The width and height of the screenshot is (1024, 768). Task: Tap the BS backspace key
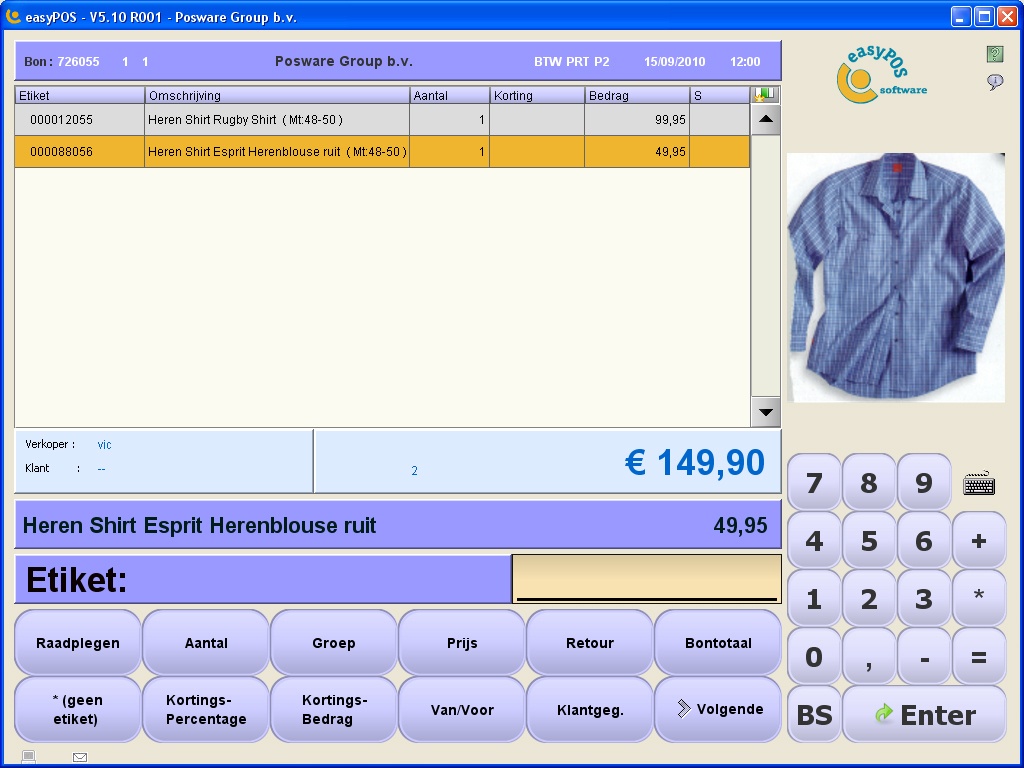814,714
